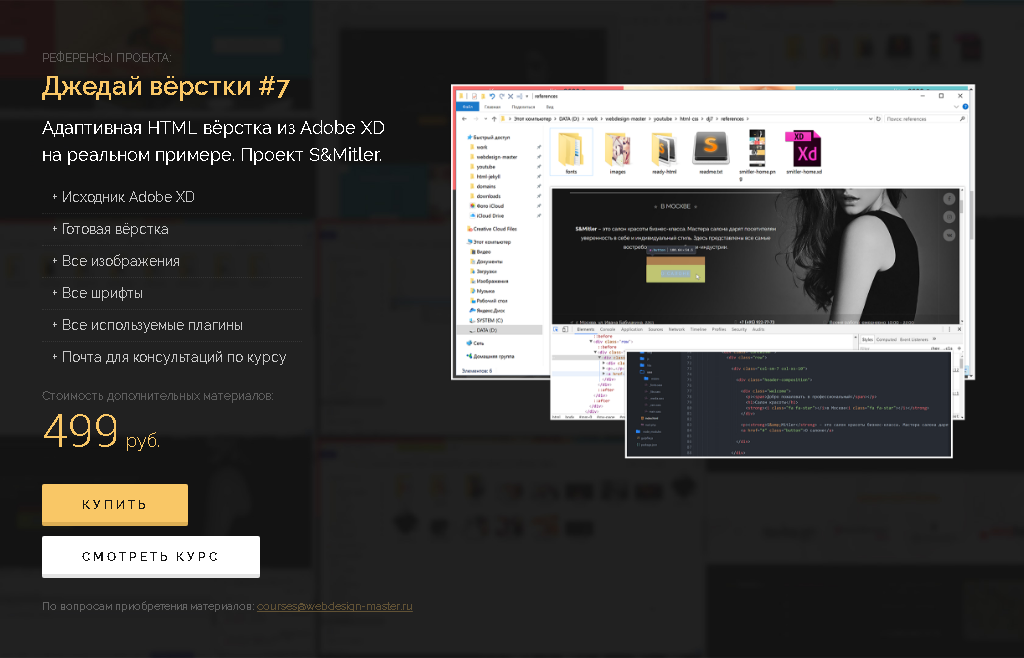Screen dimensions: 1024x658
Task: Click the DevTools inspect element icon
Action: tap(557, 330)
